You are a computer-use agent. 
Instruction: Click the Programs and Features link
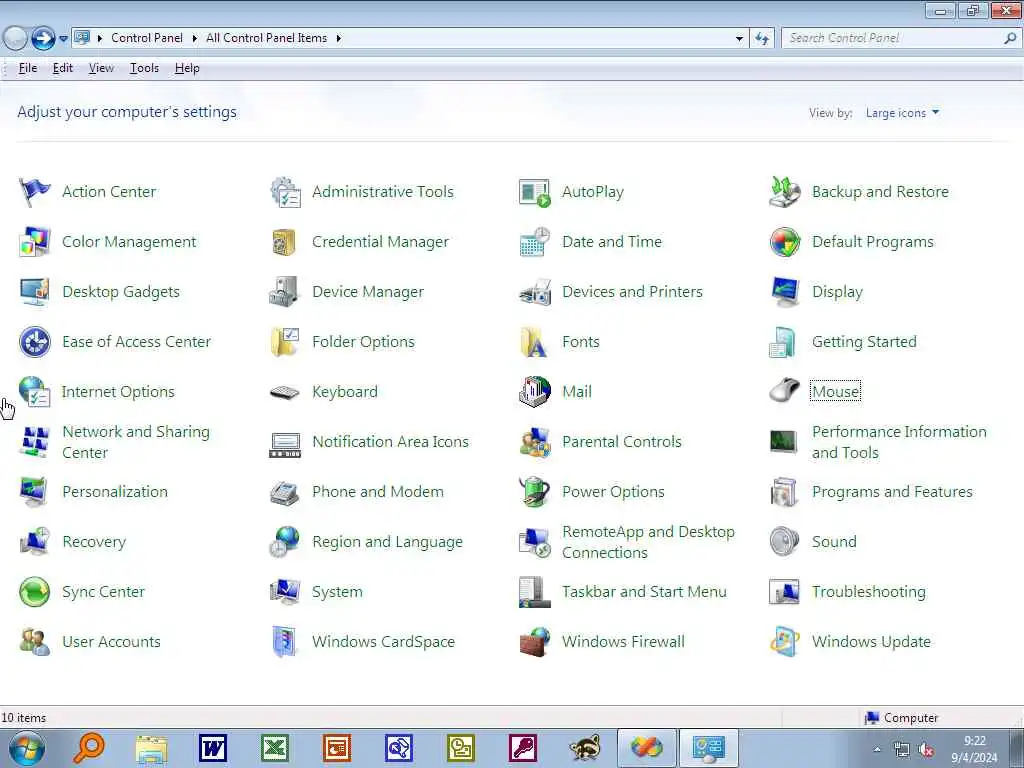892,492
